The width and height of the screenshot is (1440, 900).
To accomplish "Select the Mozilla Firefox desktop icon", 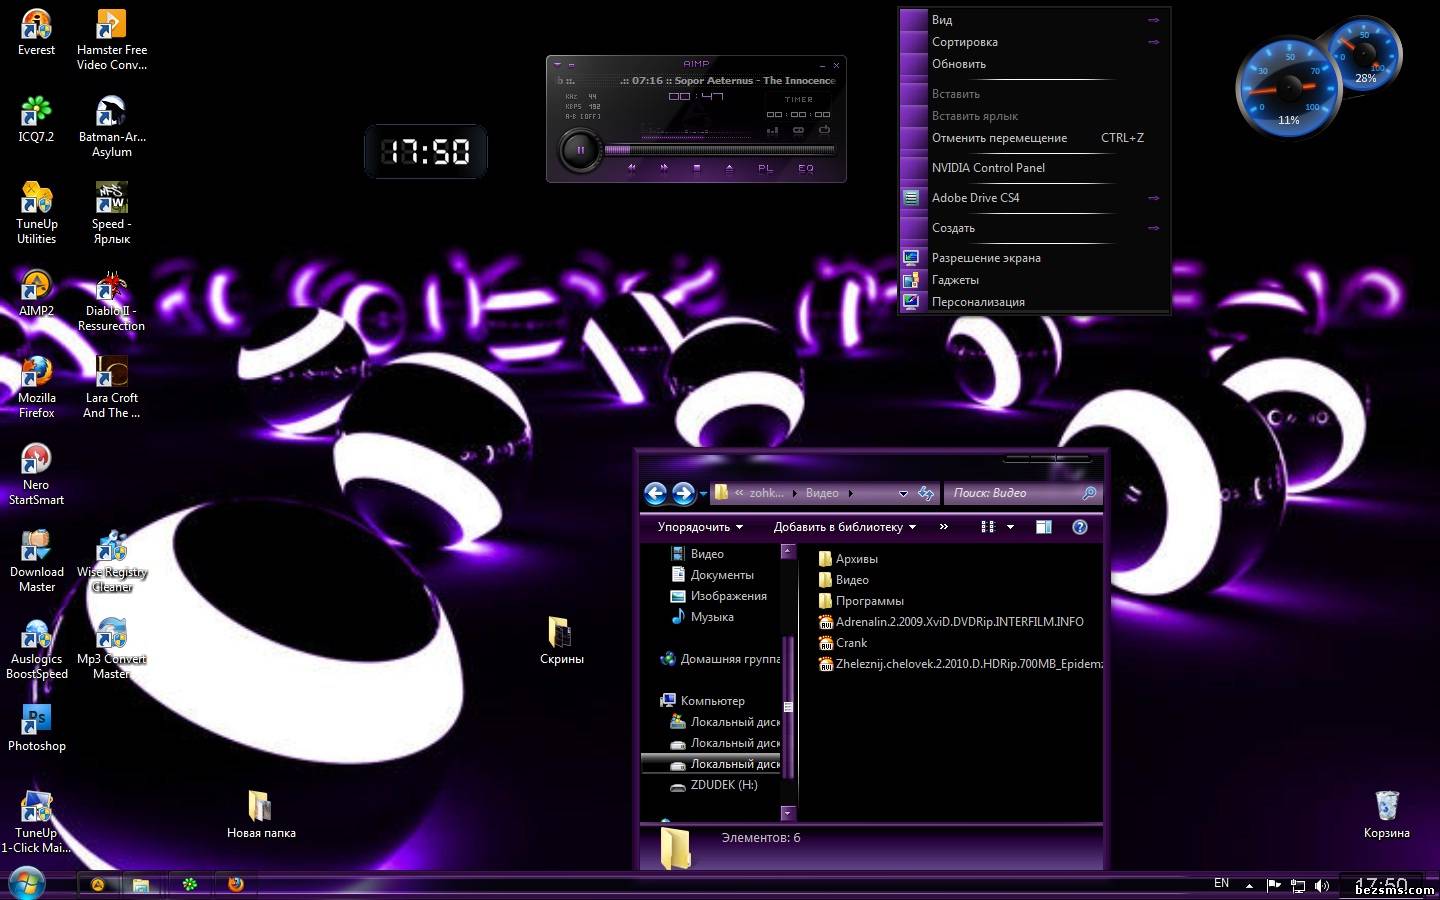I will 37,385.
